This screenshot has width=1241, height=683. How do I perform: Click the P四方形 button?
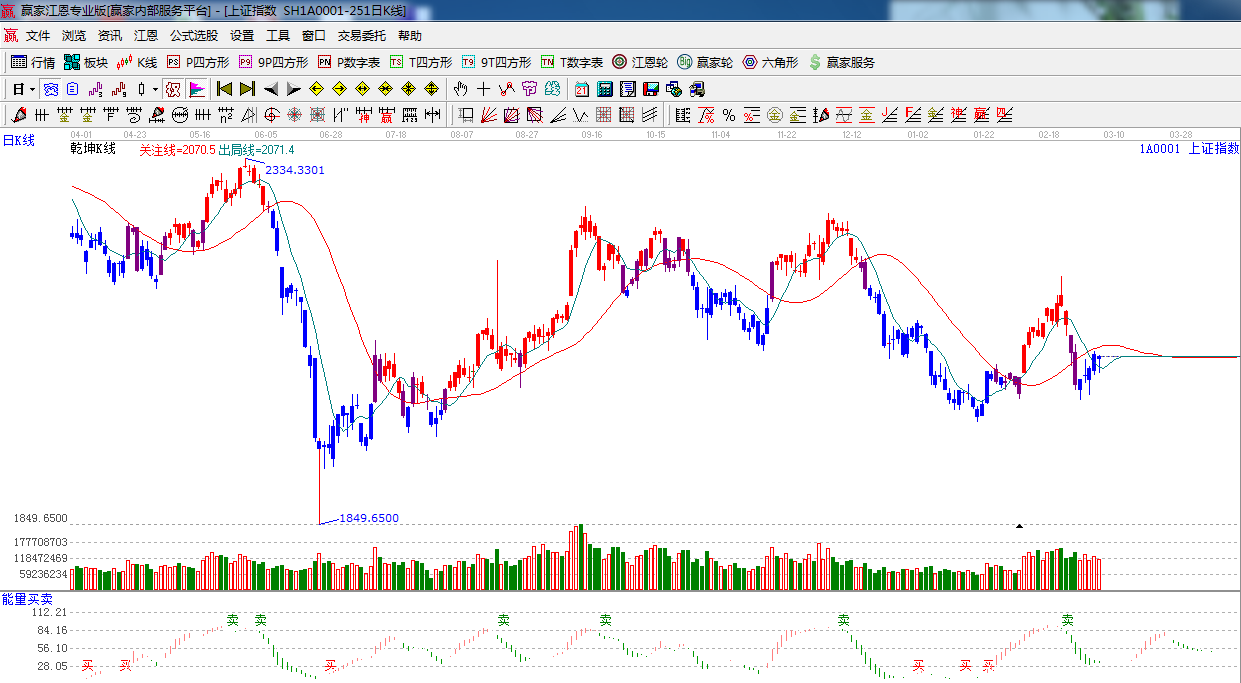click(x=198, y=62)
